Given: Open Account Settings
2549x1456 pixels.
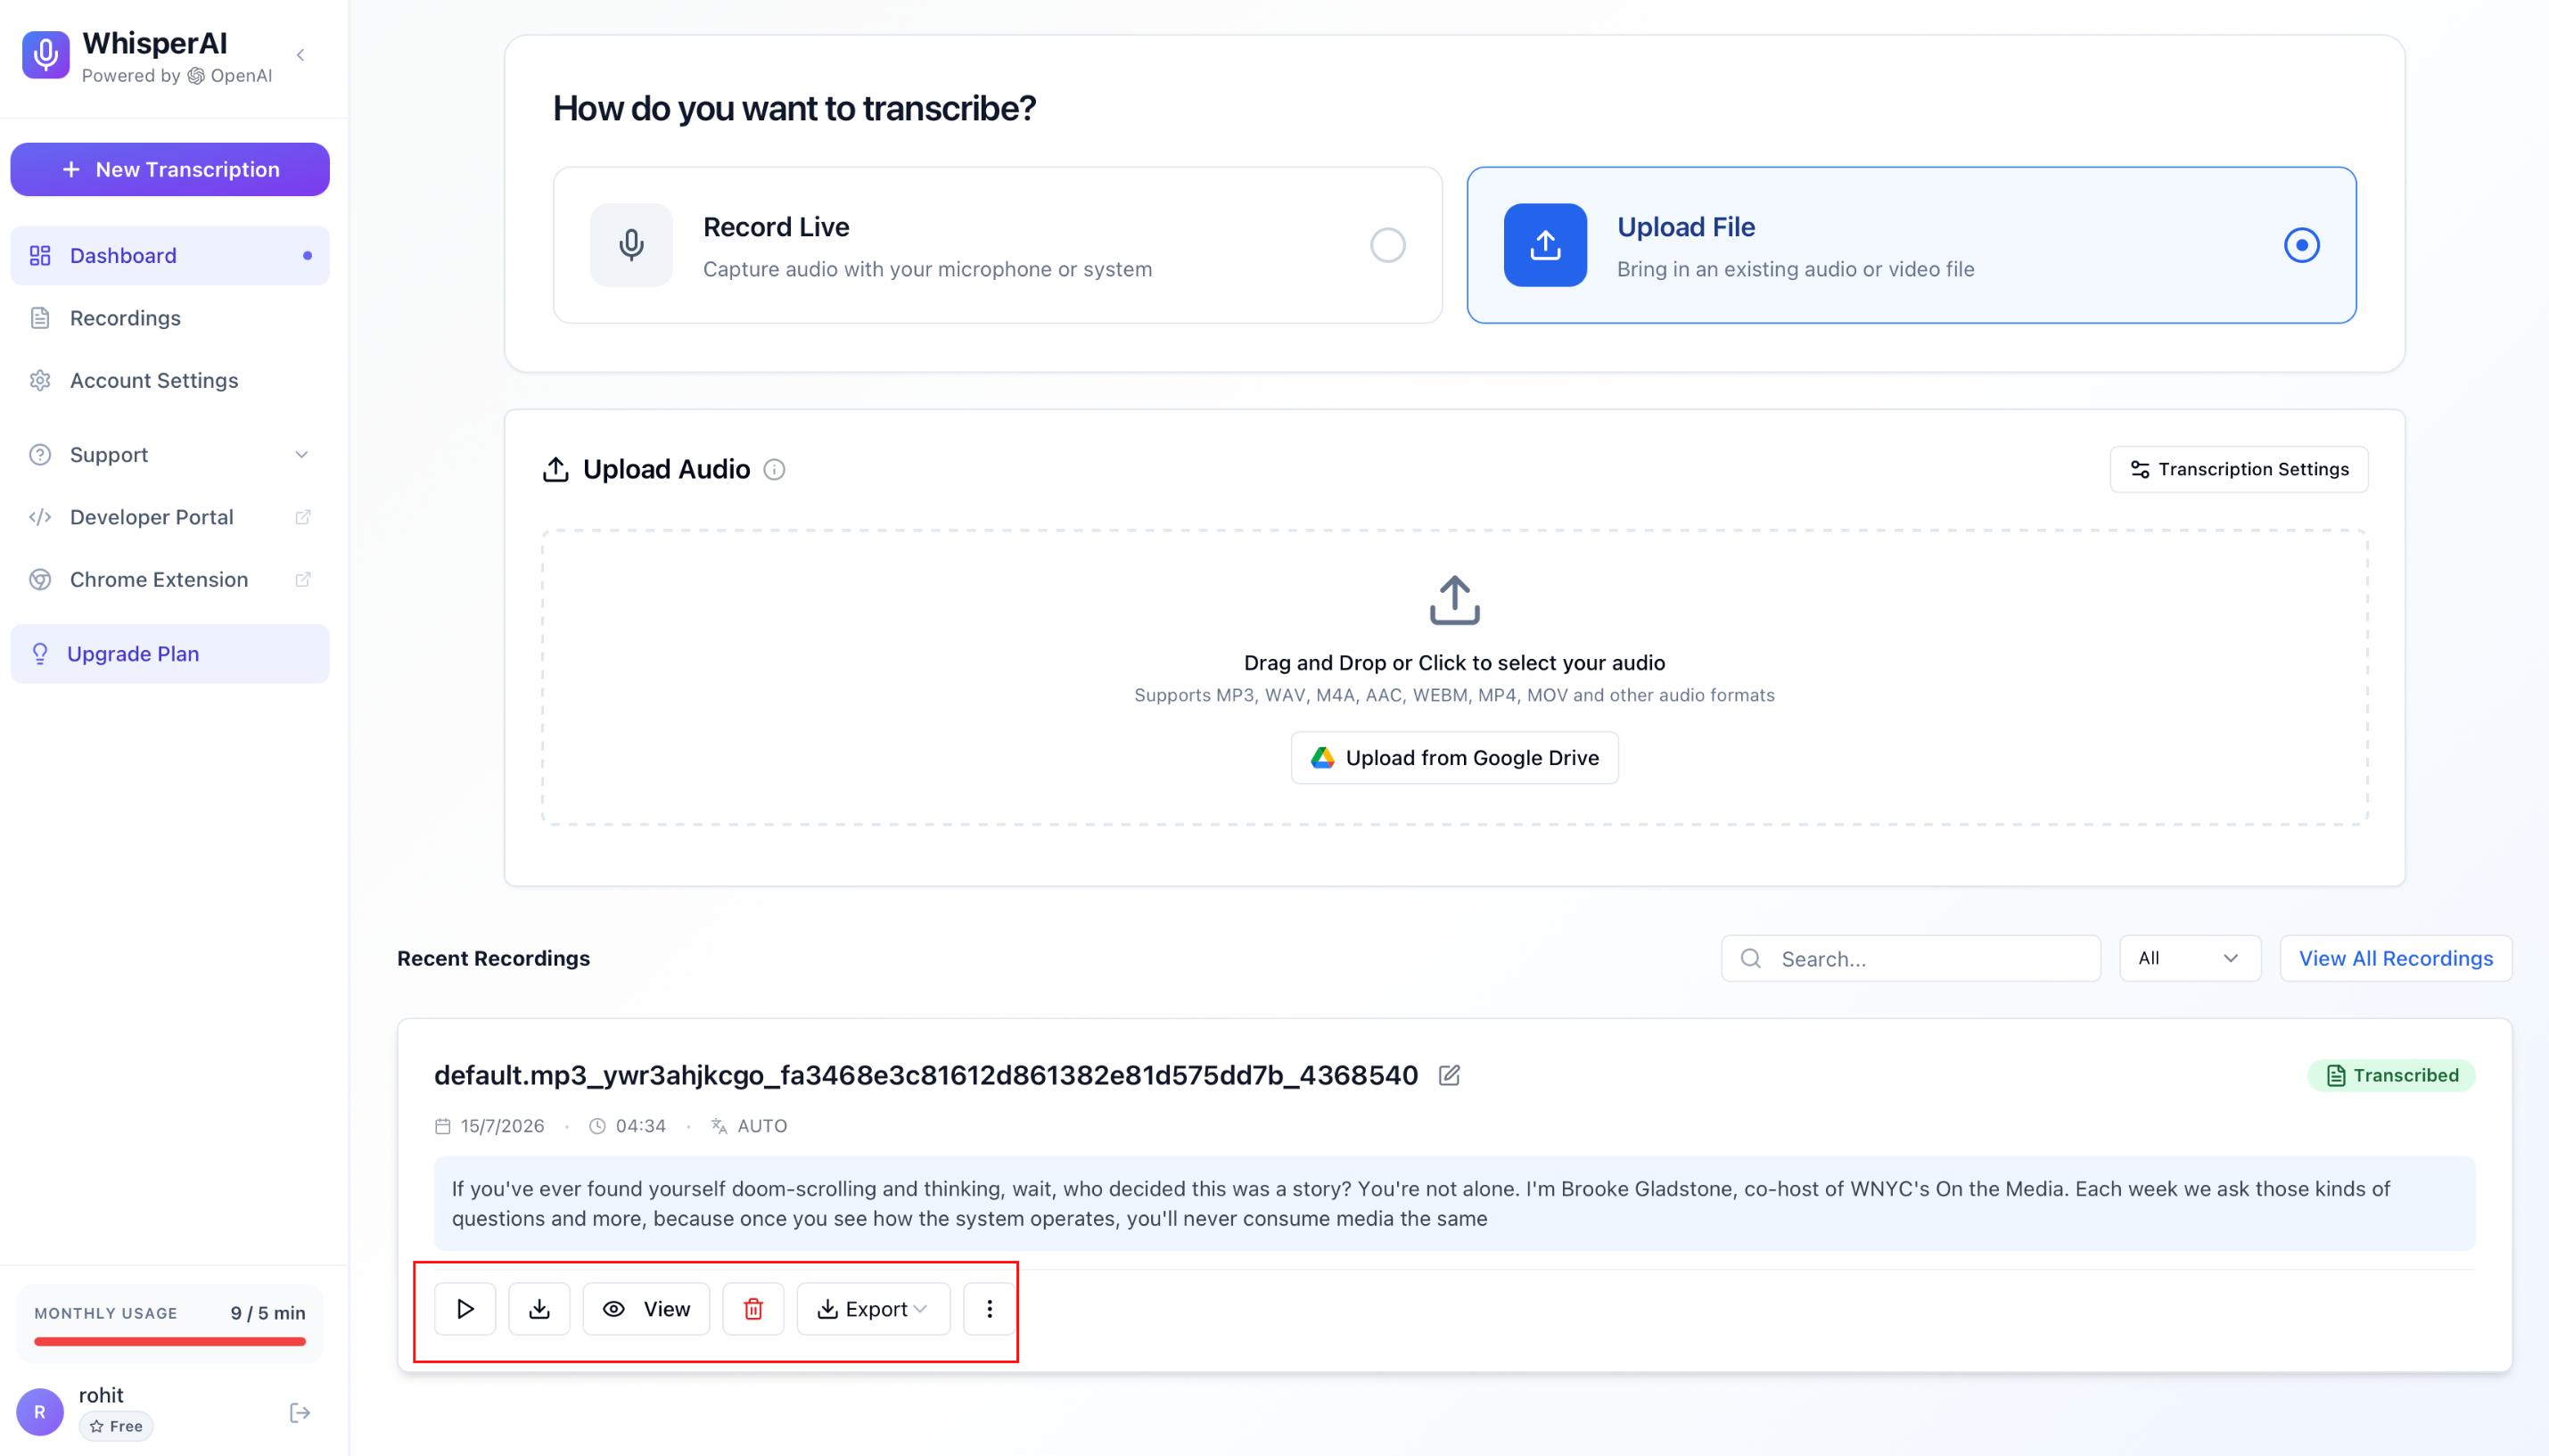Looking at the screenshot, I should (170, 380).
